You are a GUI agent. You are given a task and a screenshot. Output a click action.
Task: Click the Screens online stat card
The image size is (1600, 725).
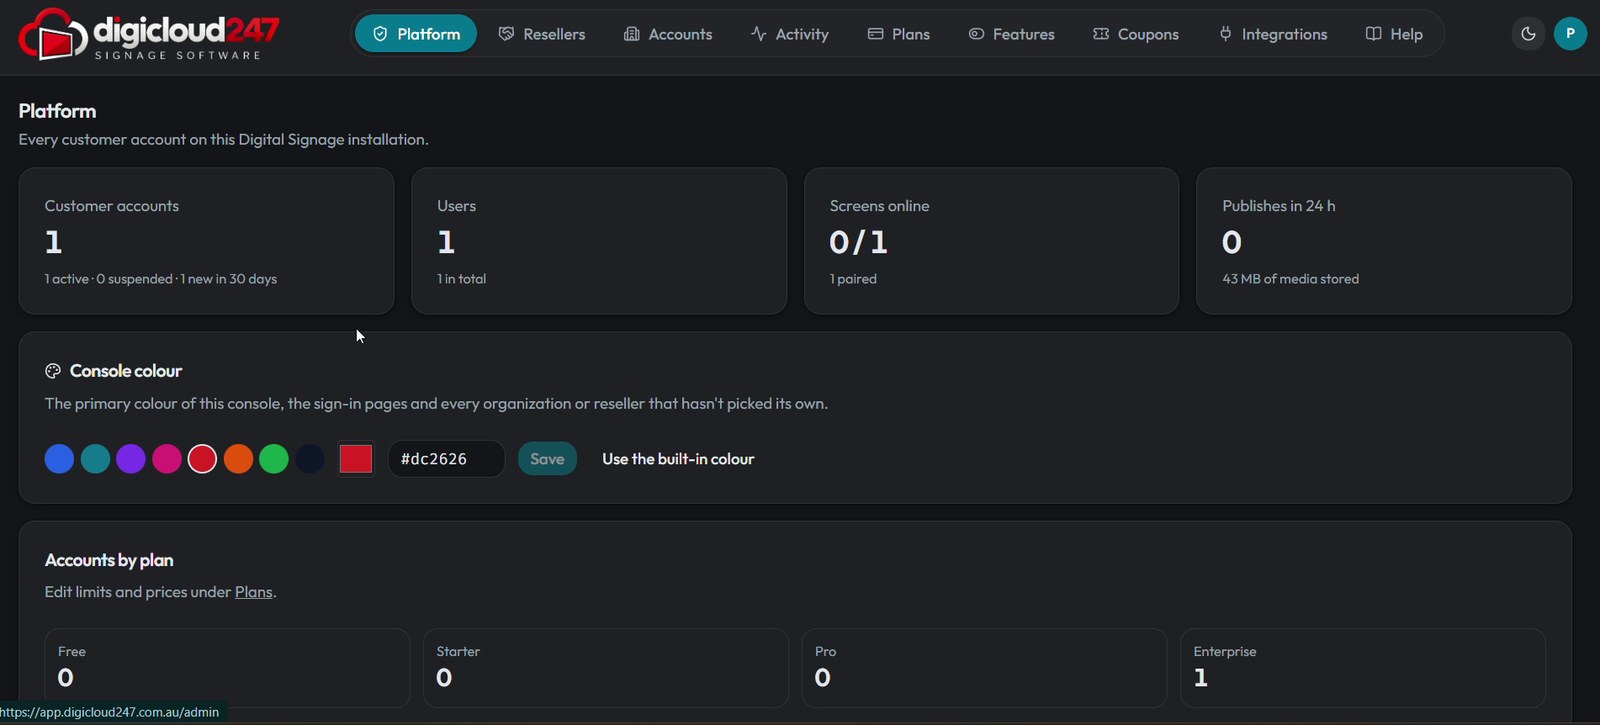(x=992, y=241)
